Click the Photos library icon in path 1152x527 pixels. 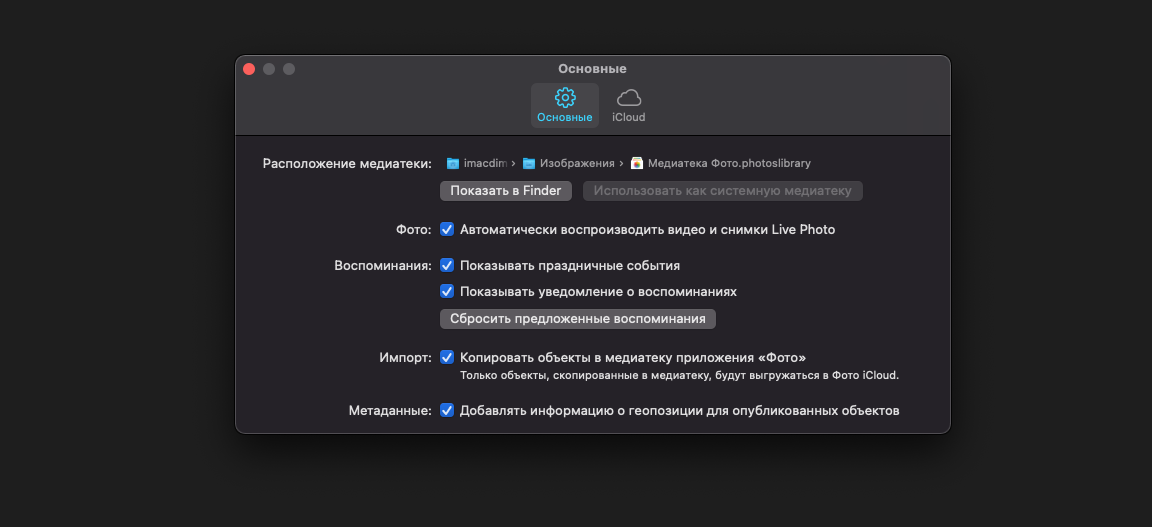click(637, 163)
